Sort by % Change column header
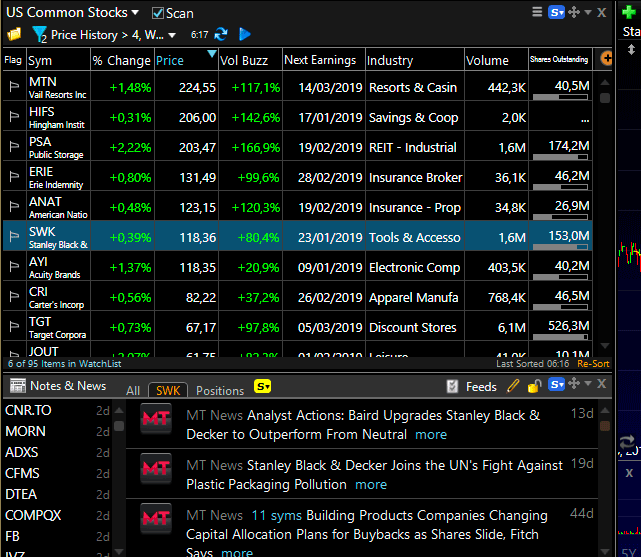The image size is (641, 557). 122,60
